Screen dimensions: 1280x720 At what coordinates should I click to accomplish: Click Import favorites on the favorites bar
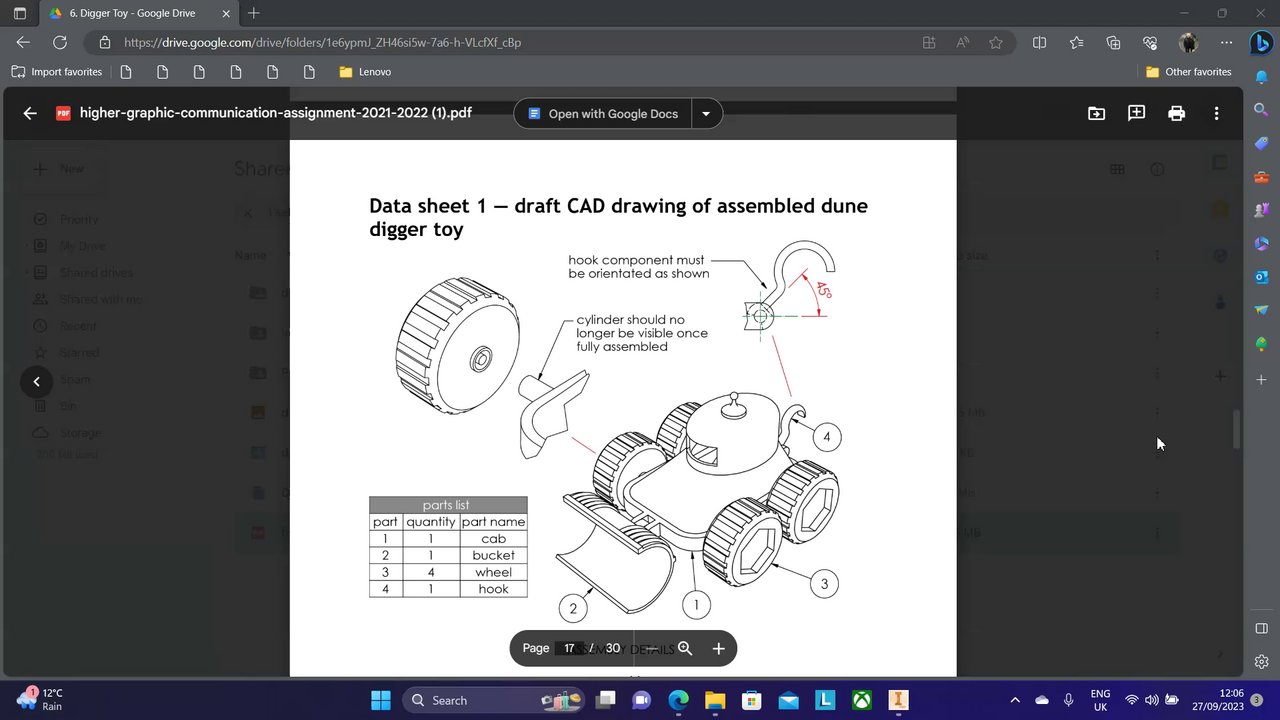[57, 72]
